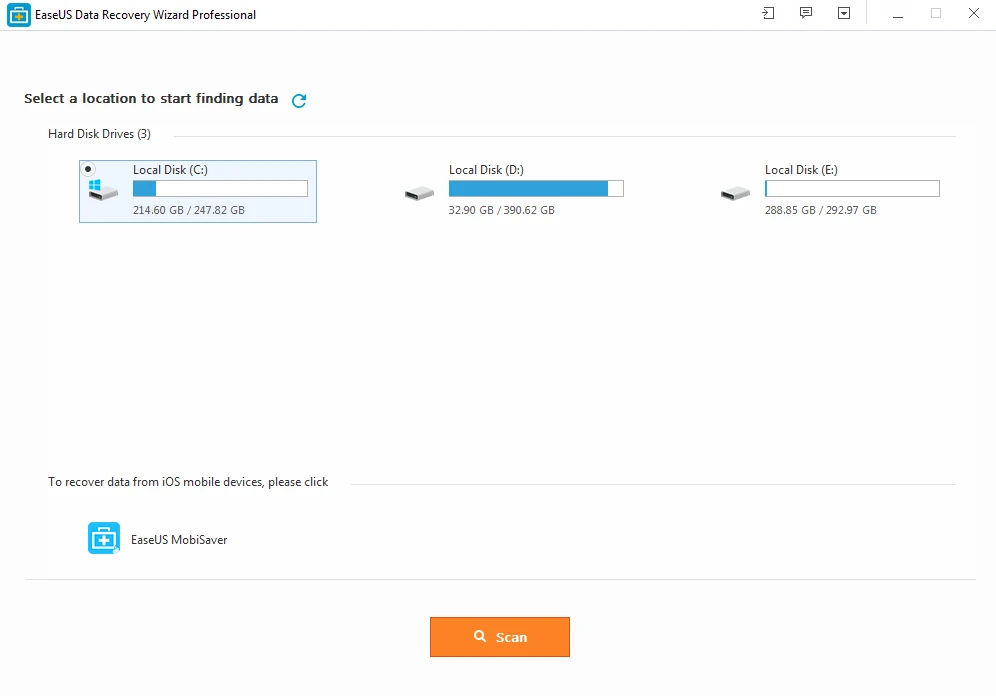
Task: Click the import scan status icon
Action: click(768, 14)
